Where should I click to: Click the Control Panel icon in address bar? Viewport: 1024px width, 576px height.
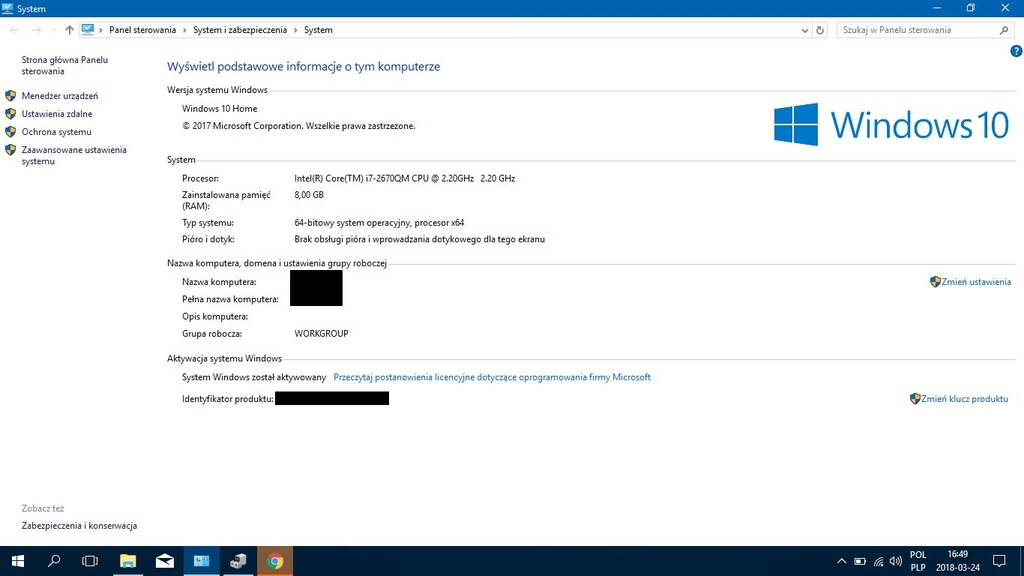coord(88,29)
